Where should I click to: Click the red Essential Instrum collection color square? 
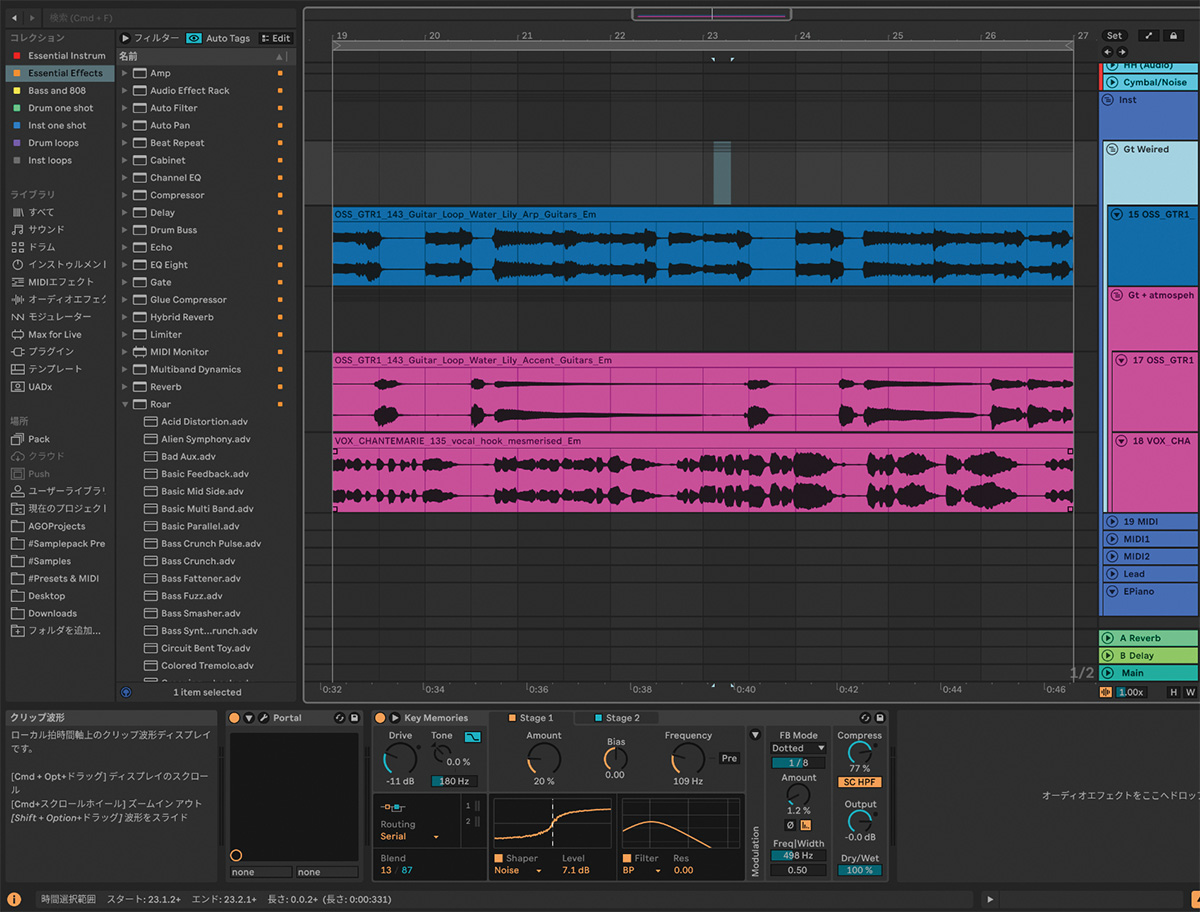click(x=16, y=56)
